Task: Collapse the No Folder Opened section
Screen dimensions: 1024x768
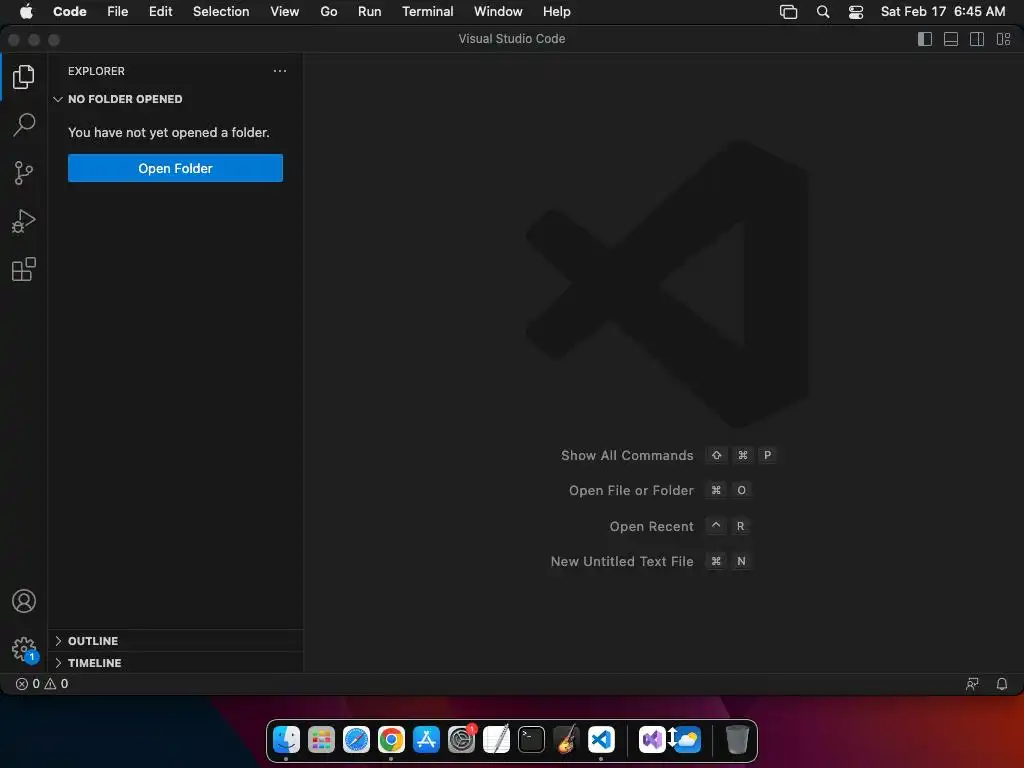Action: (175, 99)
